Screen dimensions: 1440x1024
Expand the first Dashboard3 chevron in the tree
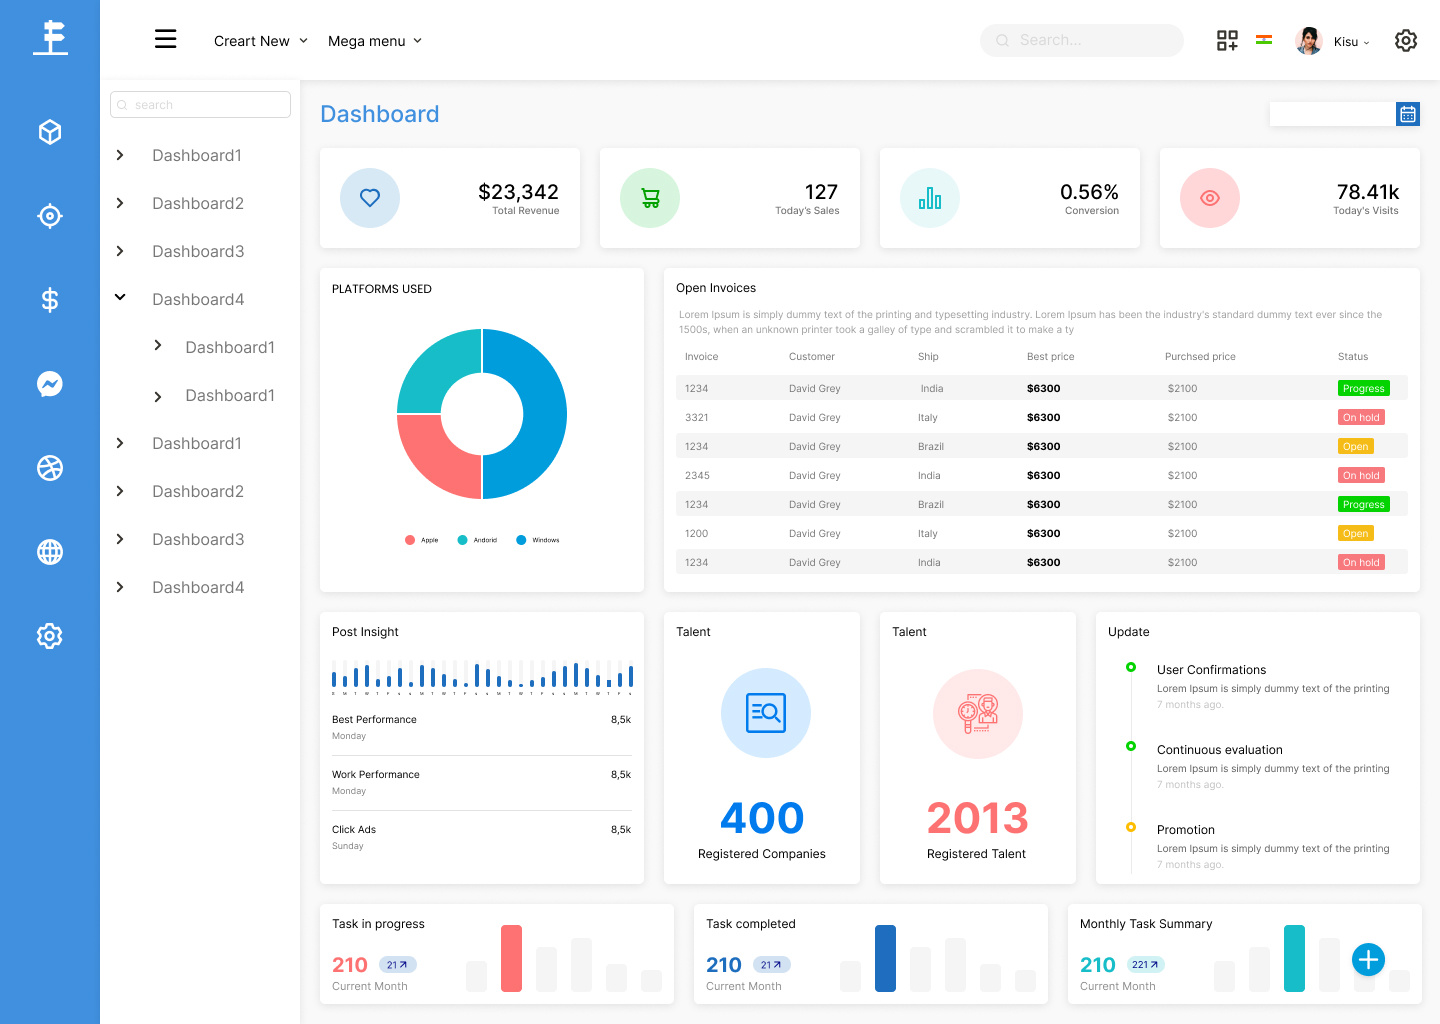[120, 251]
